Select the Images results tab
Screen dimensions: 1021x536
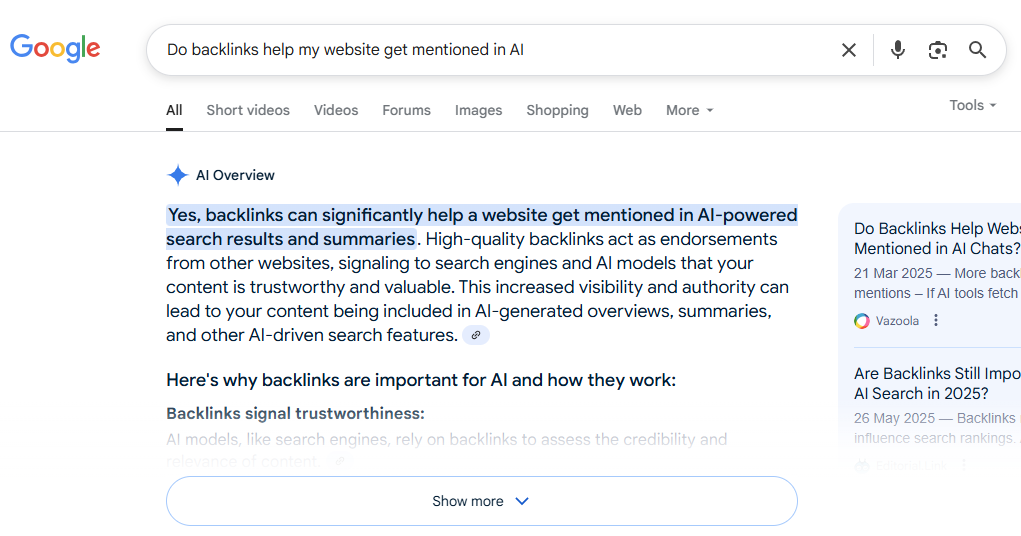[479, 110]
